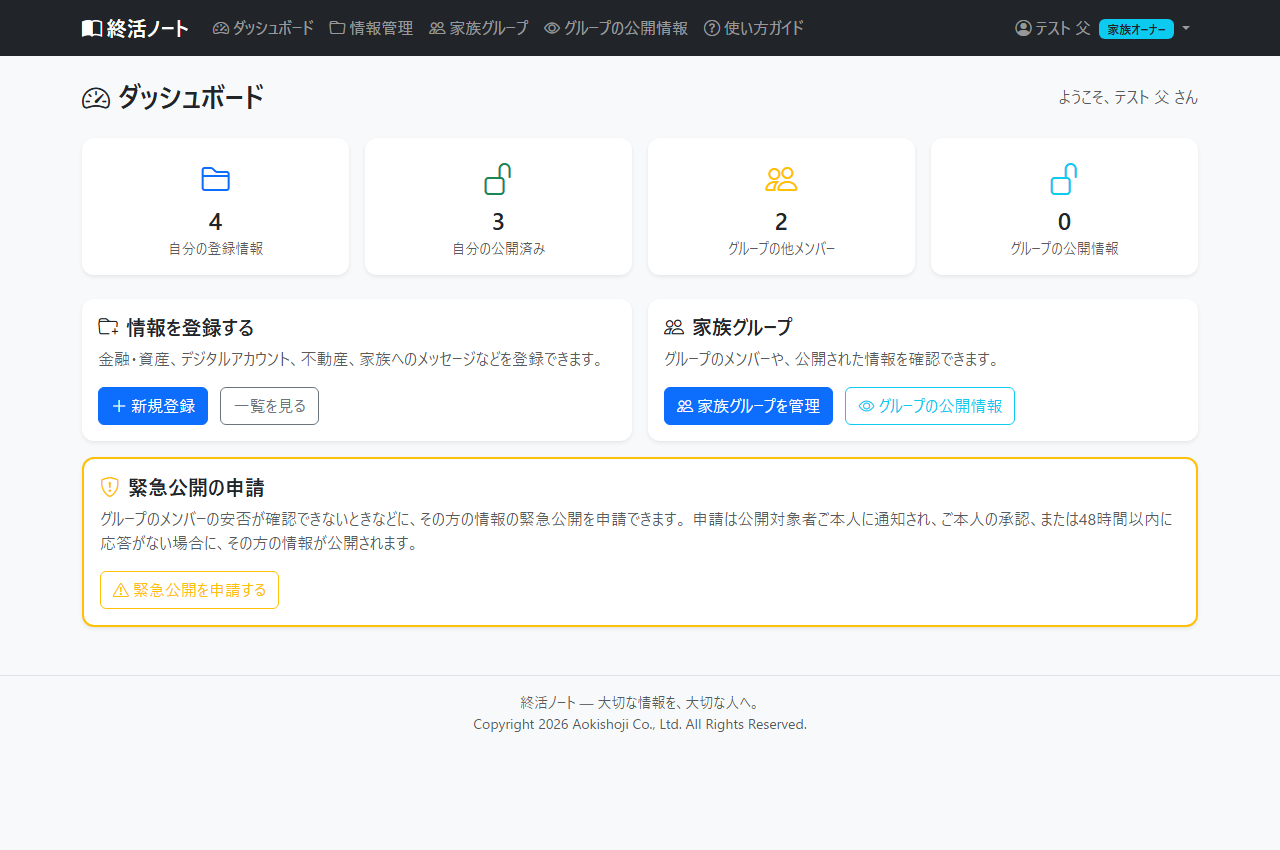Click the green unlock icon above 自分の公開済み
Viewport: 1280px width, 850px height.
click(498, 179)
